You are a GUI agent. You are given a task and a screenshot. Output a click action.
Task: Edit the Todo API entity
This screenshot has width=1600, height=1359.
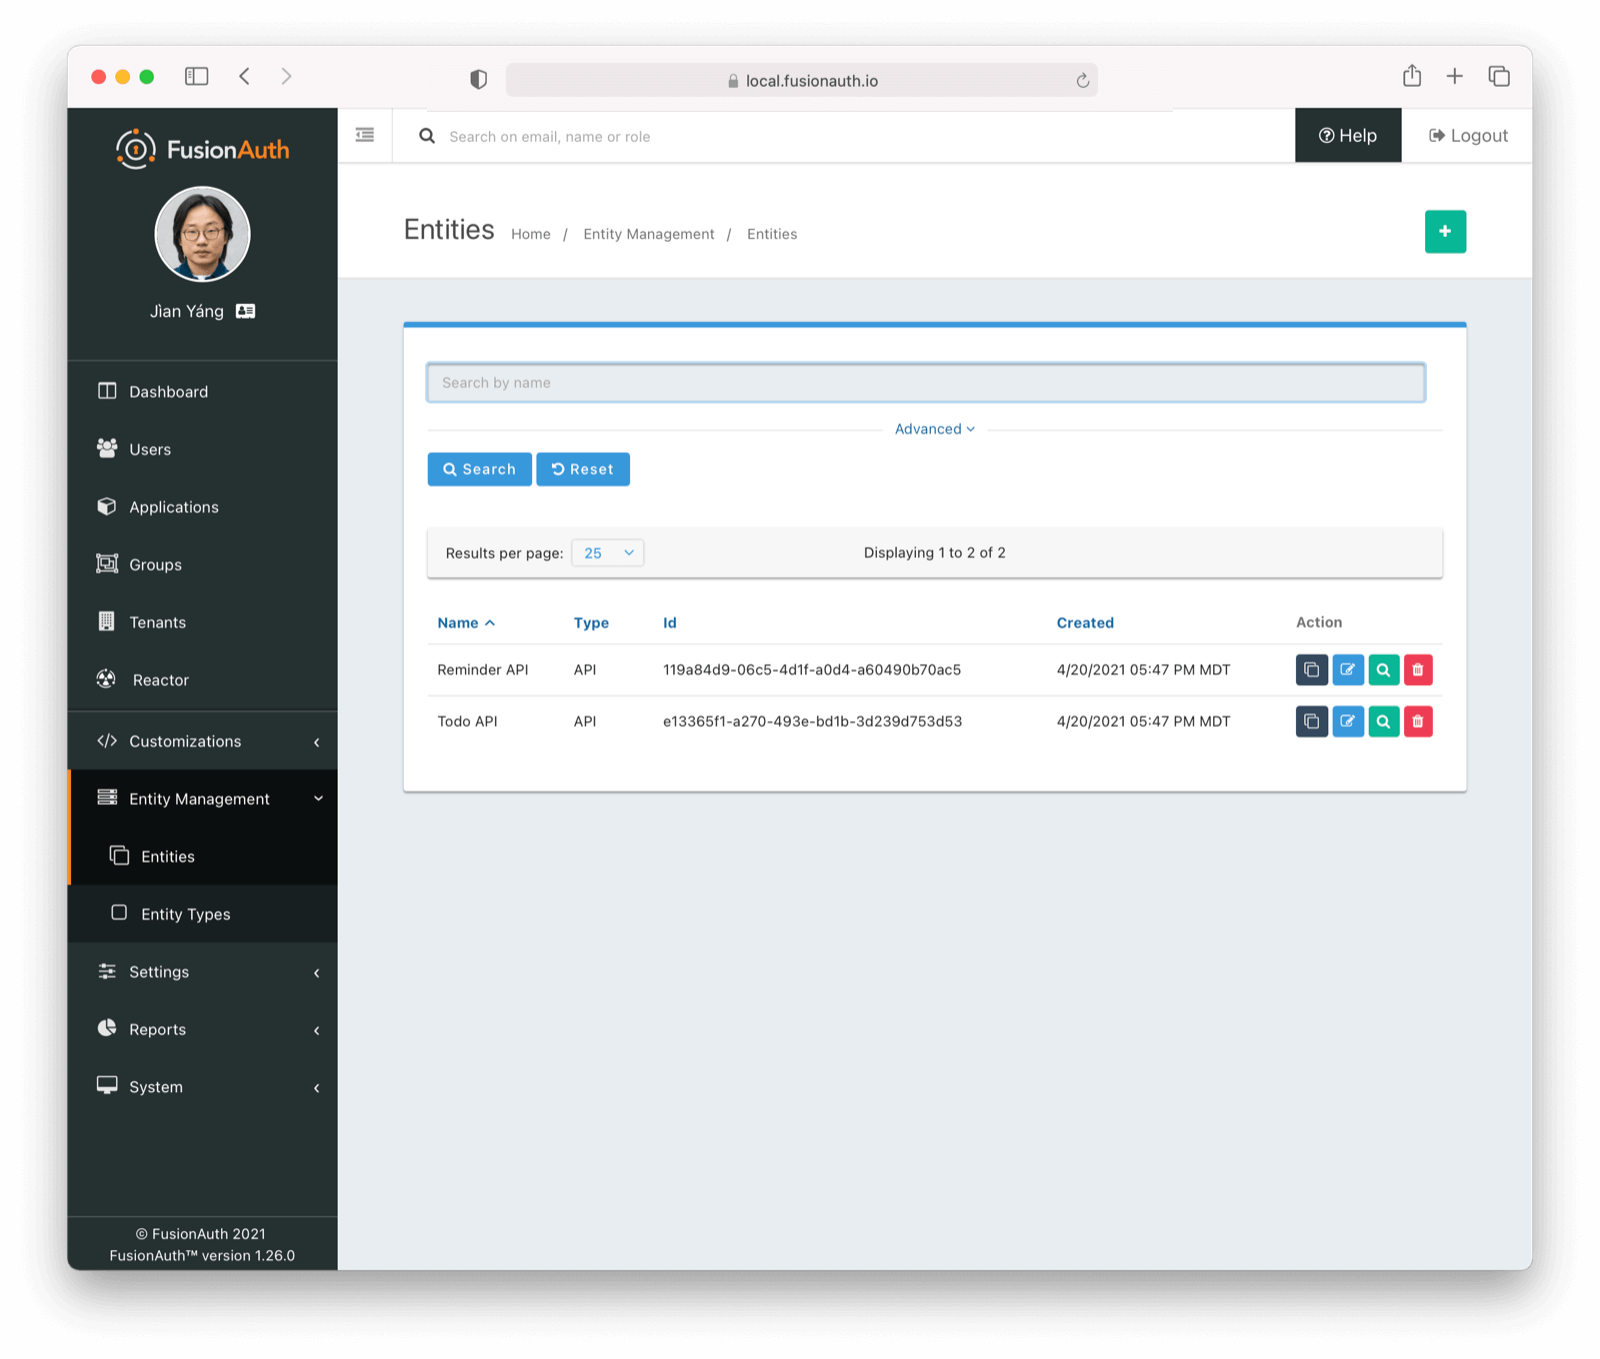pos(1347,721)
